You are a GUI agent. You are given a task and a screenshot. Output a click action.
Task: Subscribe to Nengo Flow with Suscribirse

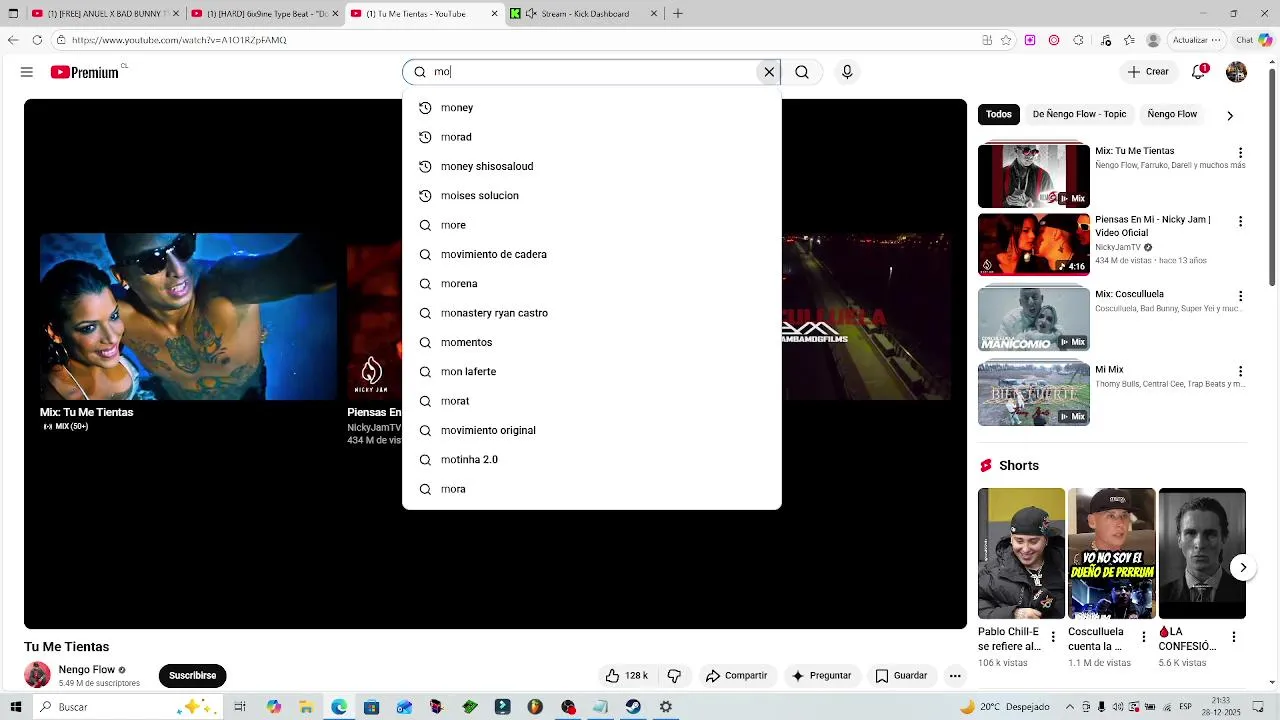point(193,676)
